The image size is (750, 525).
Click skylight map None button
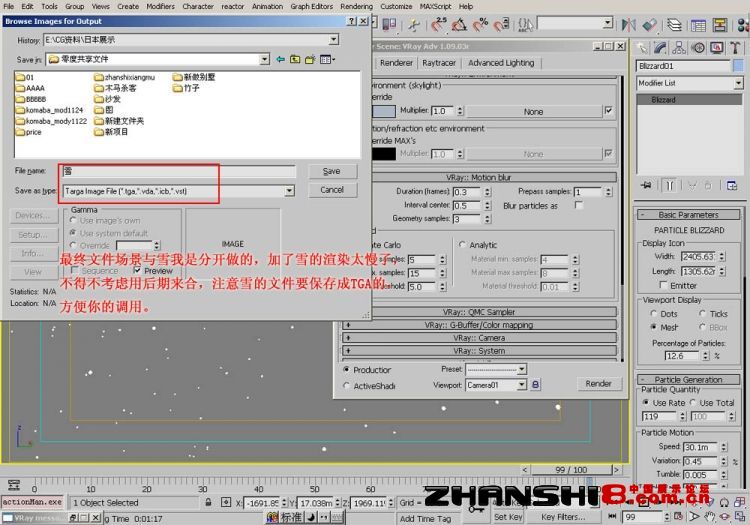533,111
